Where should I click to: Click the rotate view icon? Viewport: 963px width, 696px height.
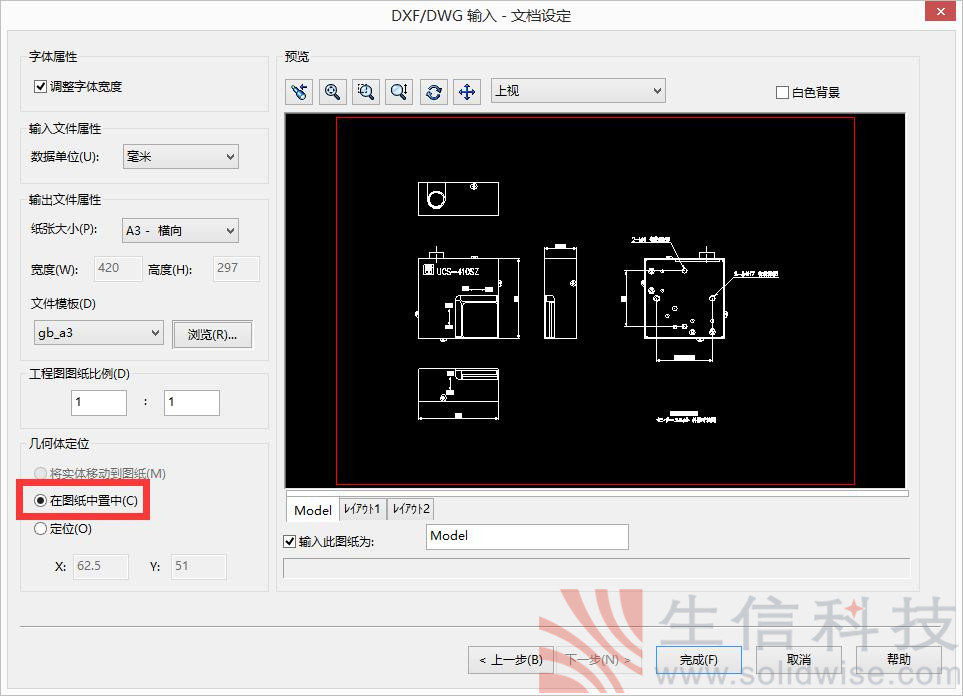(x=433, y=92)
